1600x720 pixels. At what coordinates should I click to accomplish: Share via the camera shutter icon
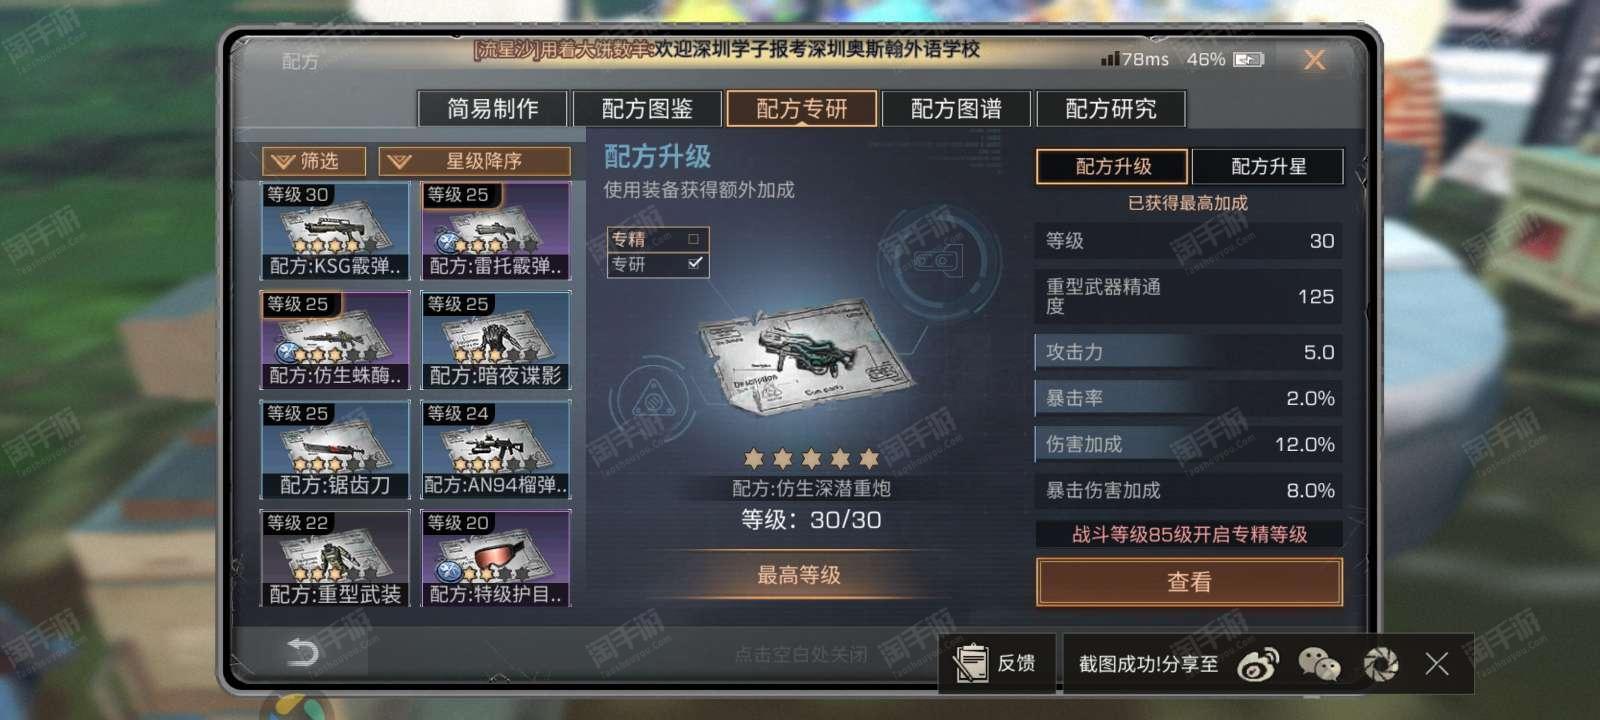coord(1381,664)
